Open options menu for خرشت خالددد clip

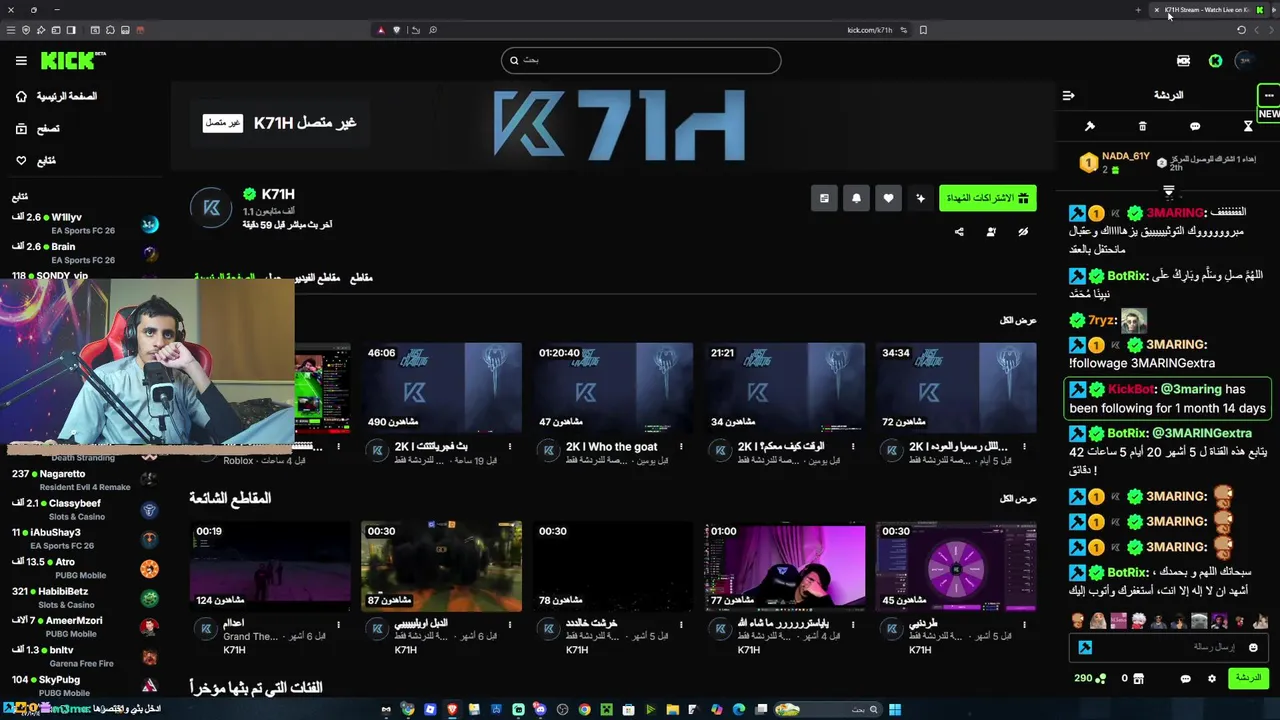coord(682,625)
